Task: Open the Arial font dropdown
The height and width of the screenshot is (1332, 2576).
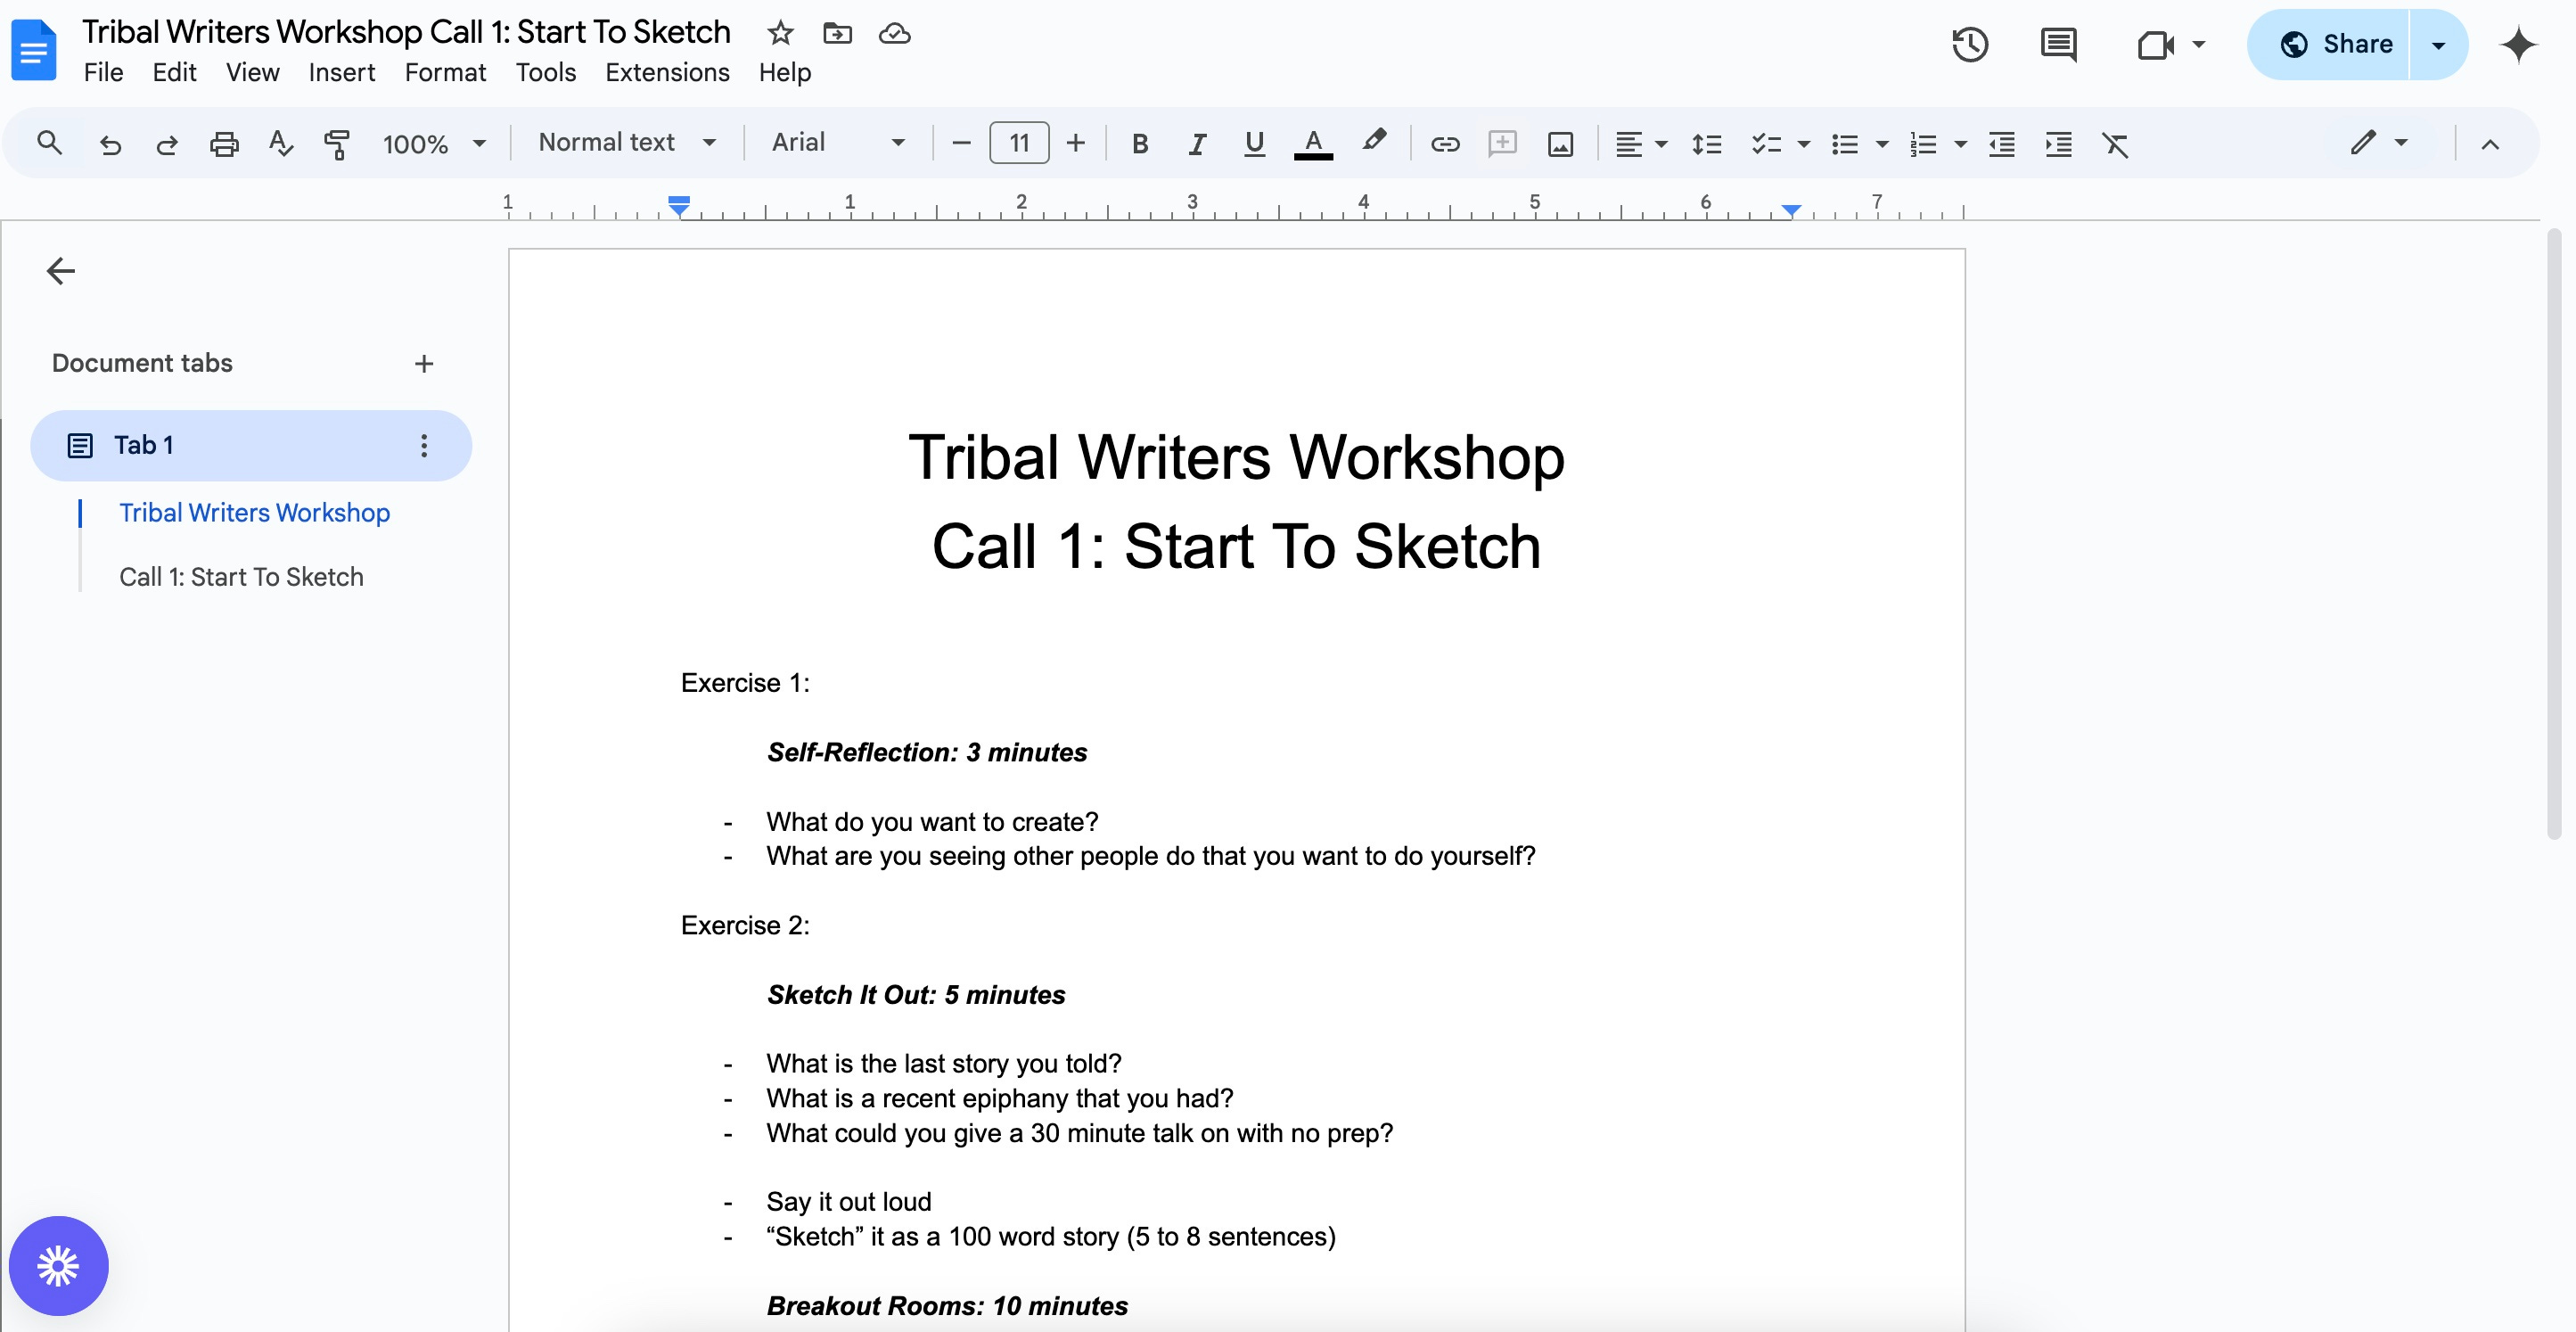Action: [838, 143]
